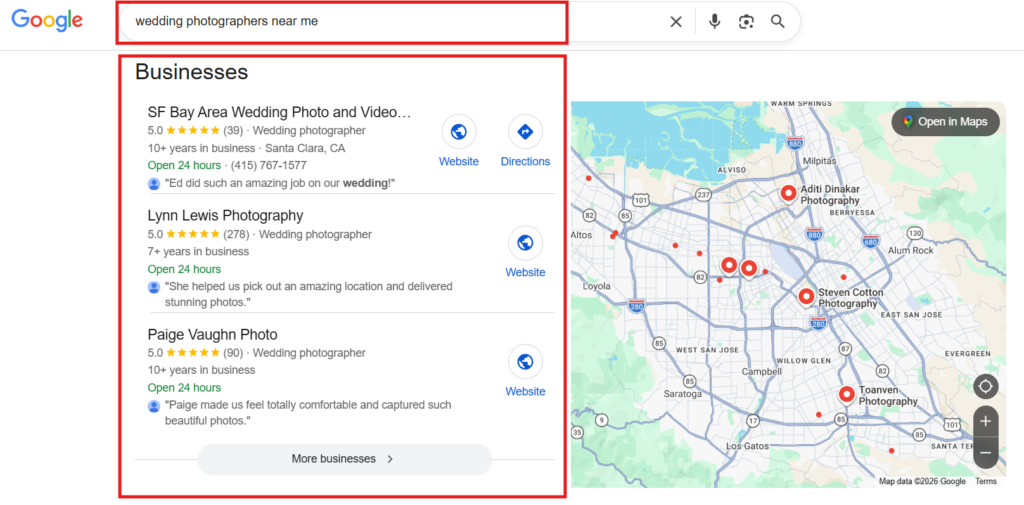This screenshot has width=1024, height=505.
Task: Open the map Terms link
Action: coord(986,481)
